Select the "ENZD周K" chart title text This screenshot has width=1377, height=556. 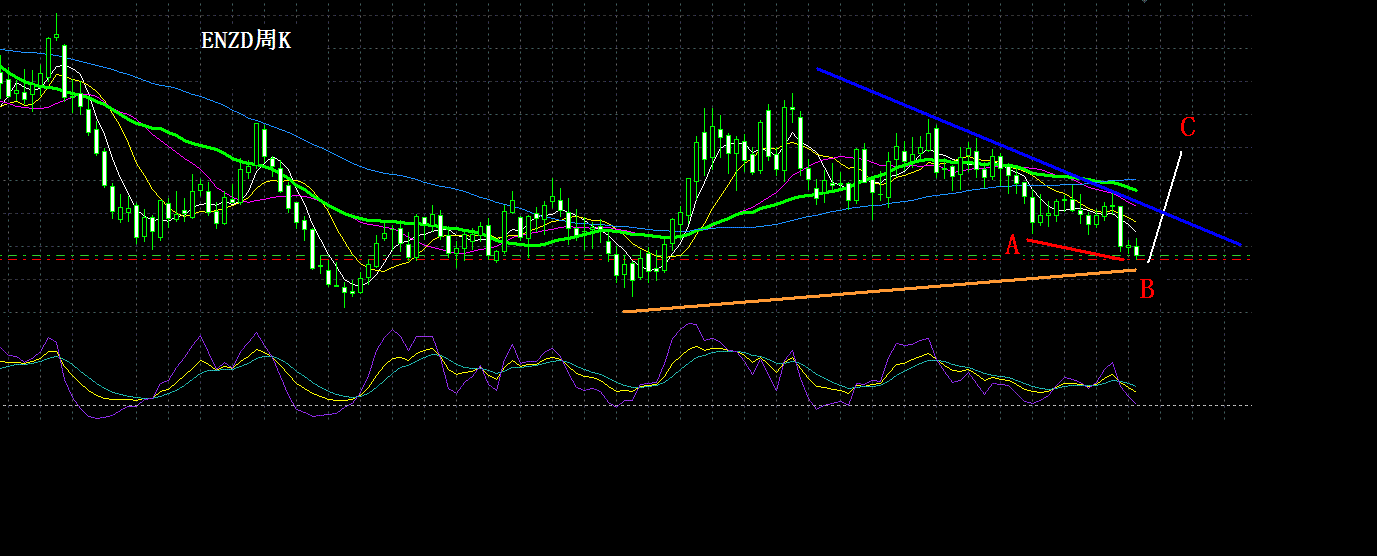tap(246, 41)
